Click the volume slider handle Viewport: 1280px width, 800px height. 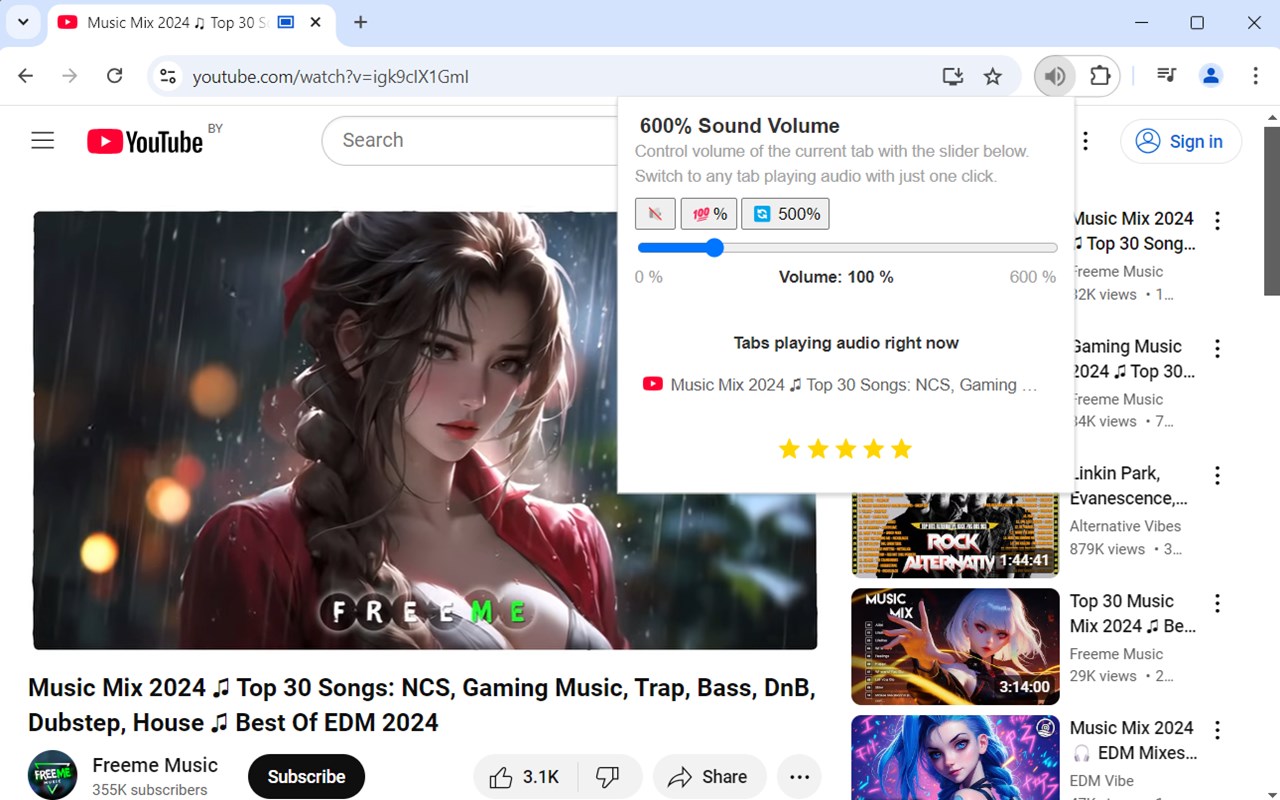pyautogui.click(x=714, y=248)
